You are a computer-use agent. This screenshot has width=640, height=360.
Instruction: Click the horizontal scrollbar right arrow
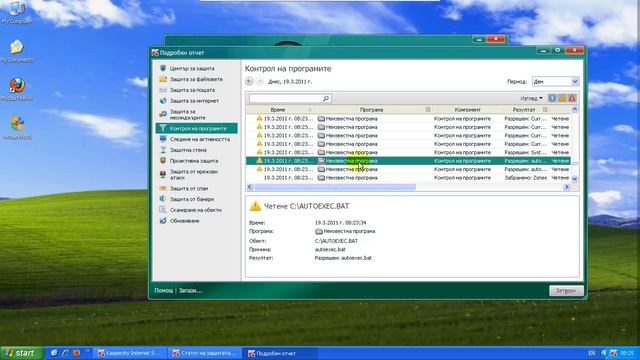coord(567,187)
